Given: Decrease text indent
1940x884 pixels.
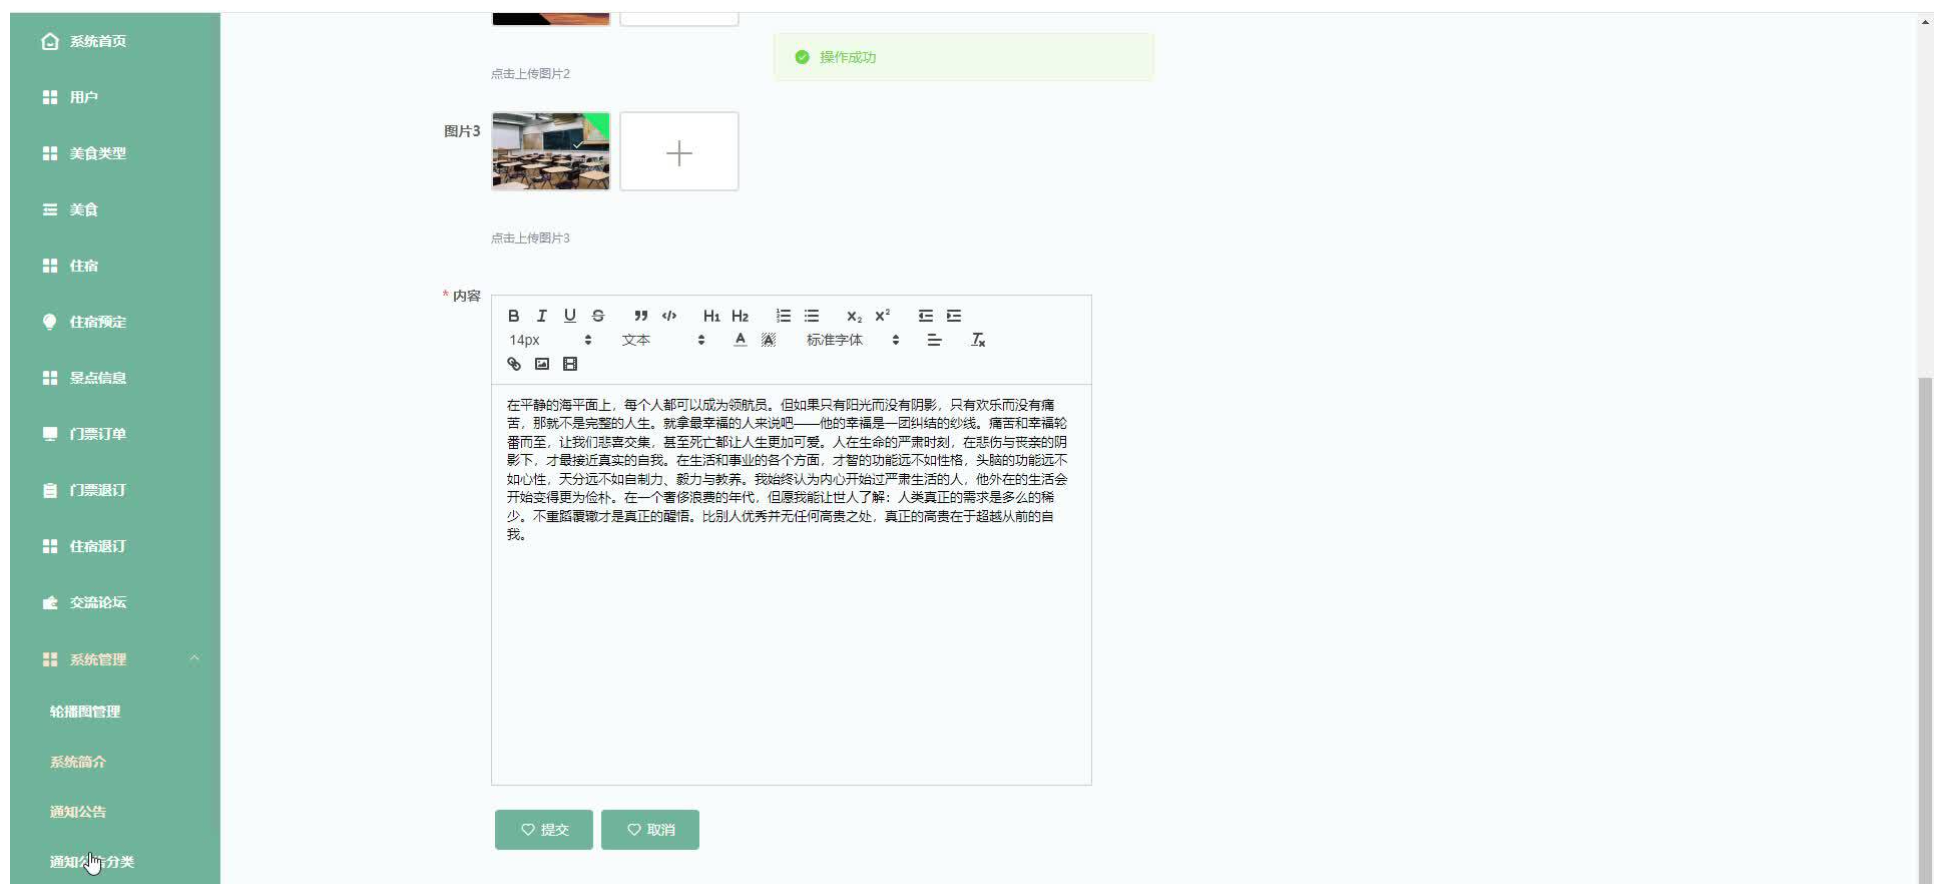Looking at the screenshot, I should 925,316.
